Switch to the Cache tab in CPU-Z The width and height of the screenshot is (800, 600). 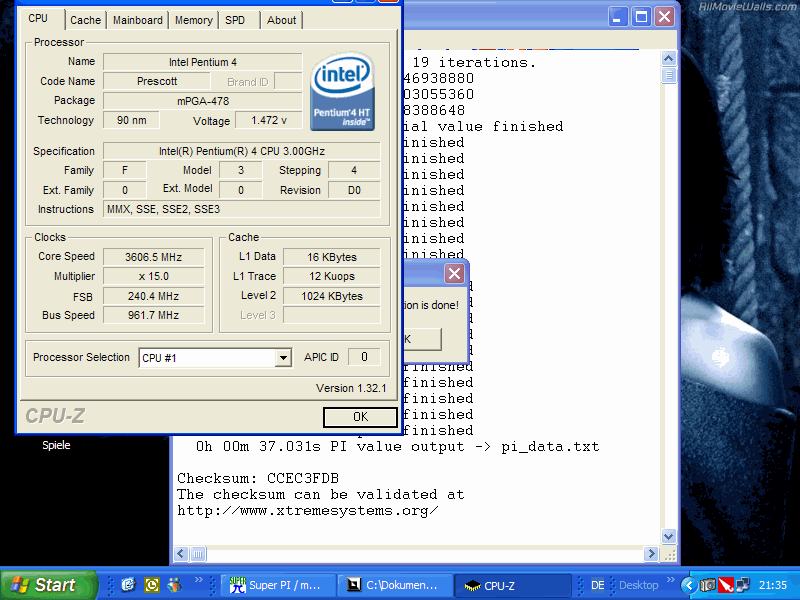pyautogui.click(x=85, y=20)
